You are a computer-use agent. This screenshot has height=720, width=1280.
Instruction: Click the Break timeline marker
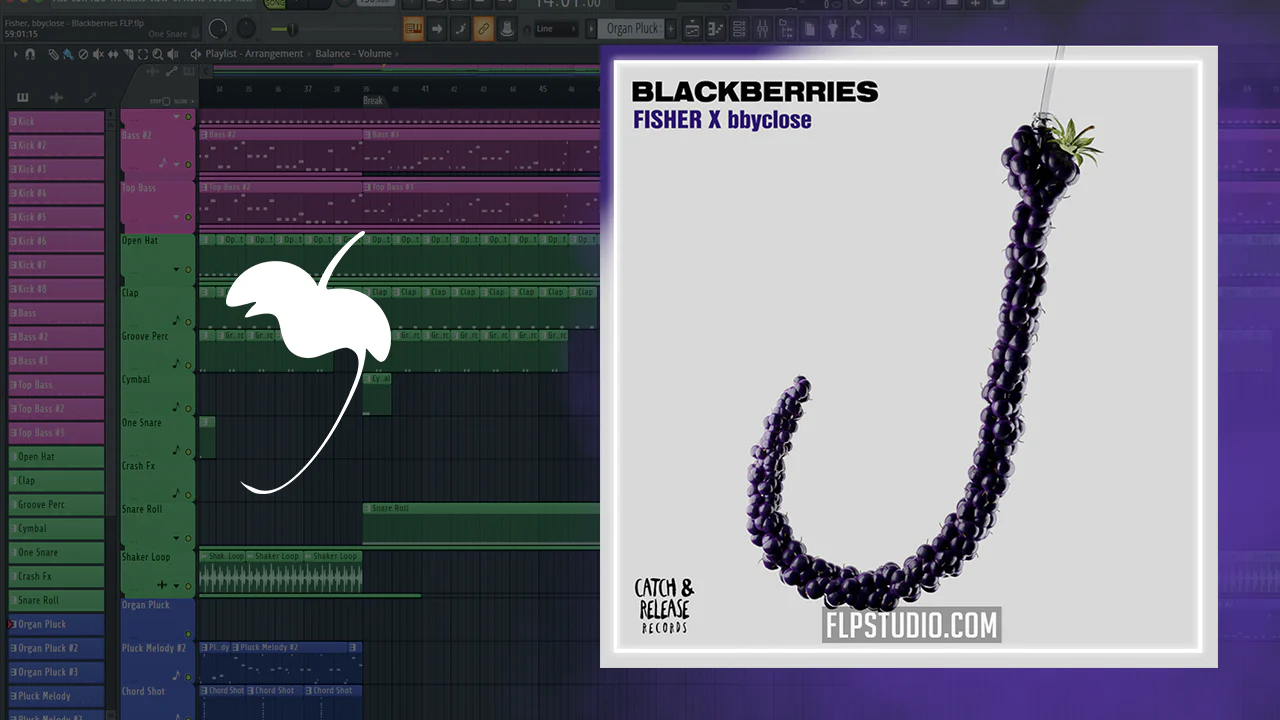point(373,101)
